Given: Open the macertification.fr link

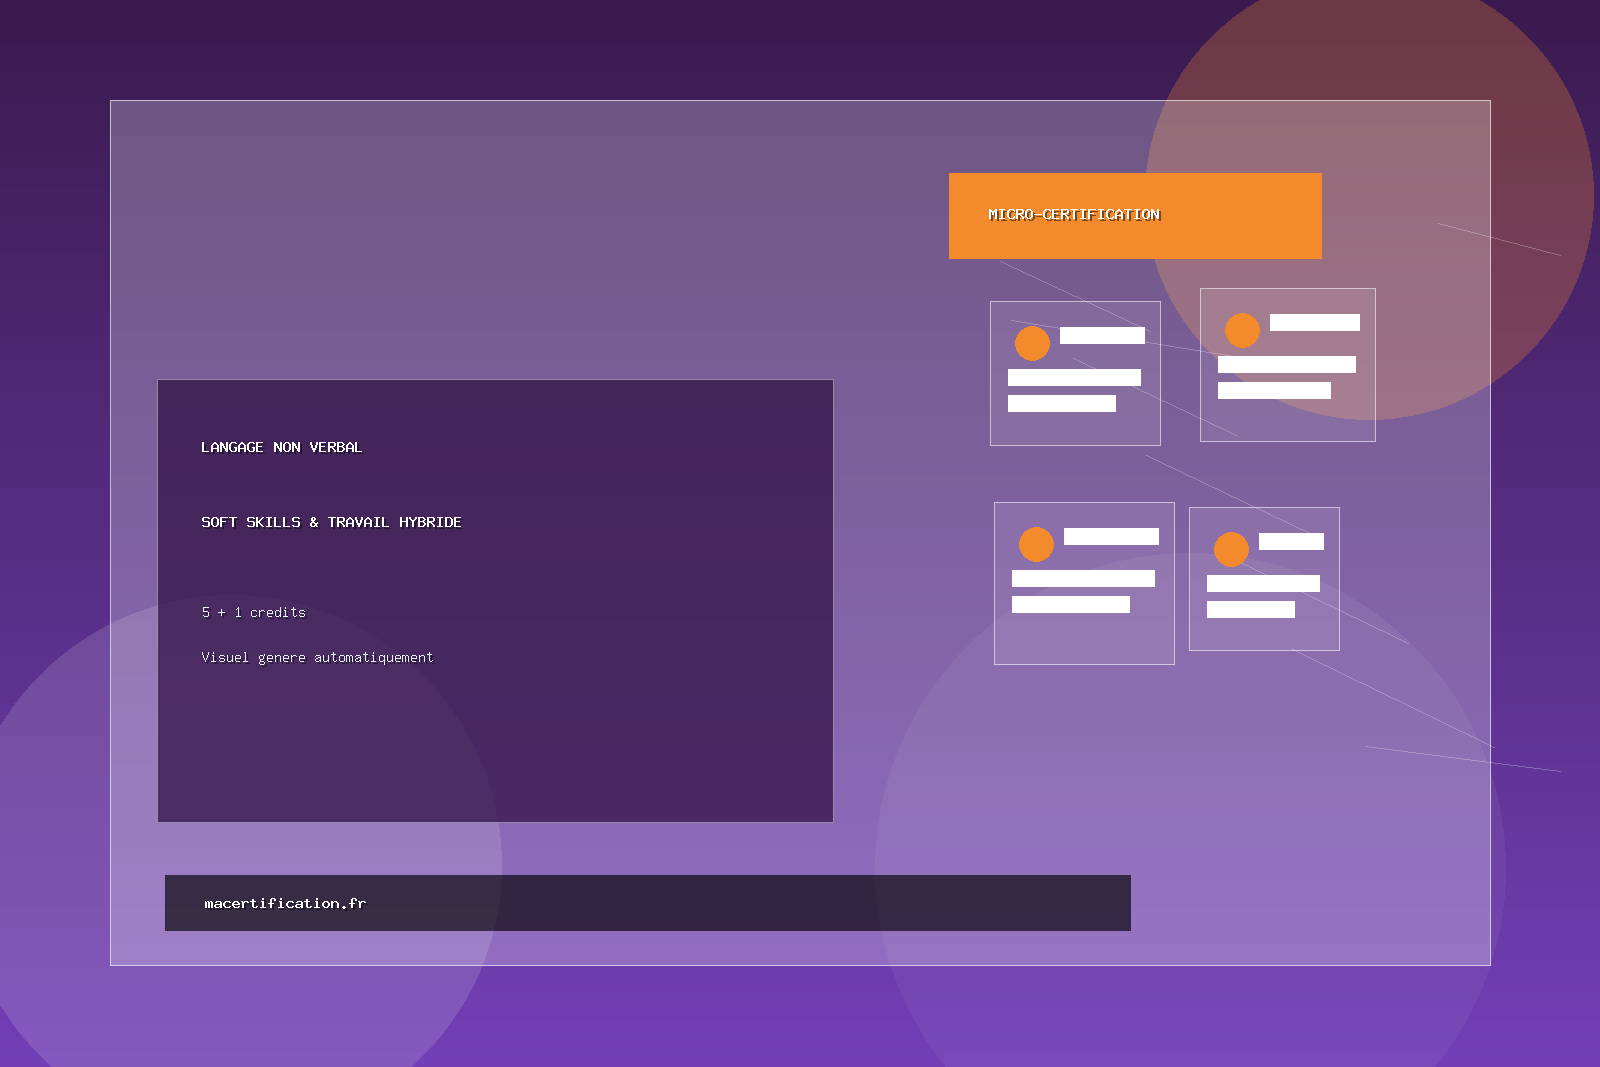Looking at the screenshot, I should pyautogui.click(x=285, y=903).
